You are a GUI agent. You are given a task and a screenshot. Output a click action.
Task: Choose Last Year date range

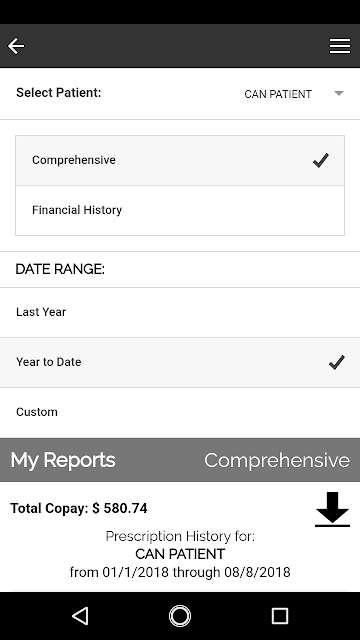[180, 312]
